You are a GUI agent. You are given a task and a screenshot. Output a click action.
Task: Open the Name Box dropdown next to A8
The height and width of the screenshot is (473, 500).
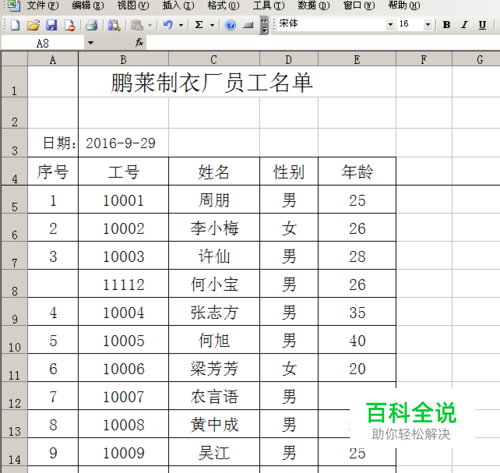(91, 43)
